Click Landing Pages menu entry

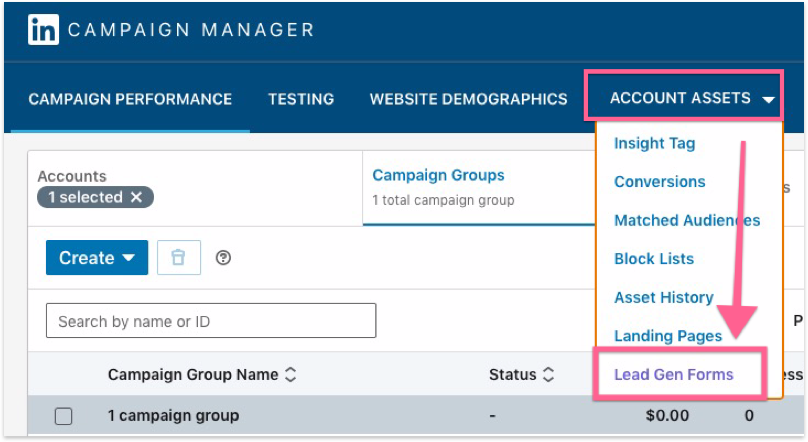(x=667, y=336)
